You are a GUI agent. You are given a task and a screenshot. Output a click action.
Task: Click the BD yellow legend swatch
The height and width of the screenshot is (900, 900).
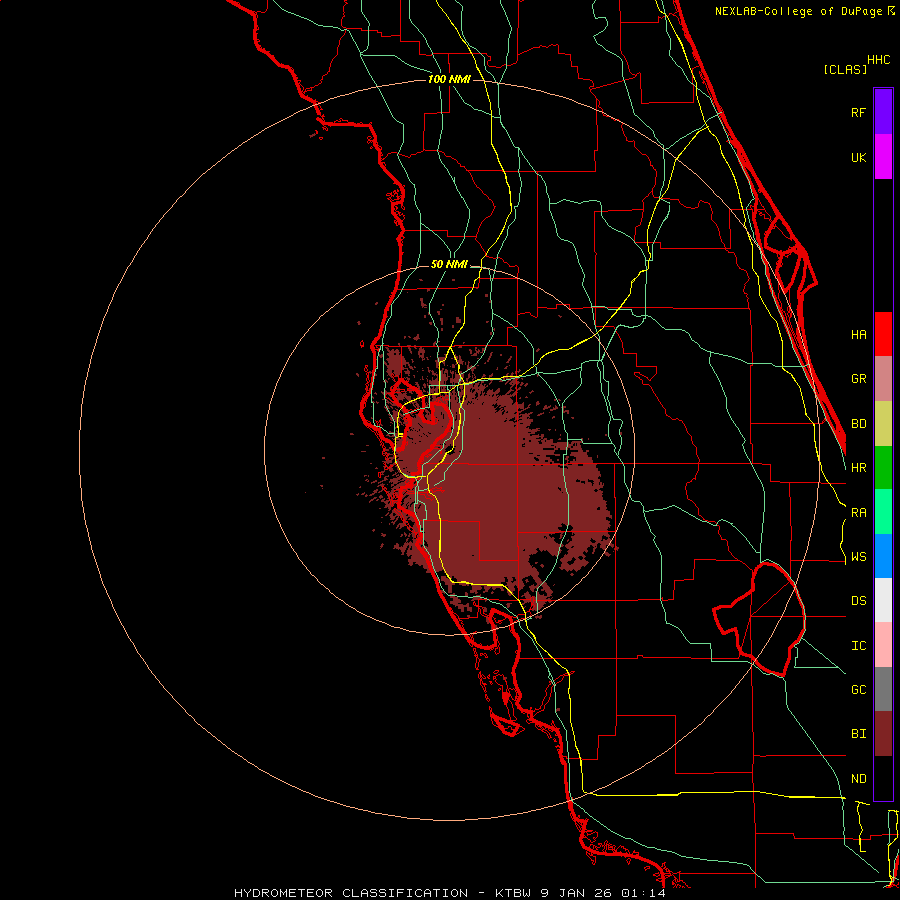tap(883, 424)
